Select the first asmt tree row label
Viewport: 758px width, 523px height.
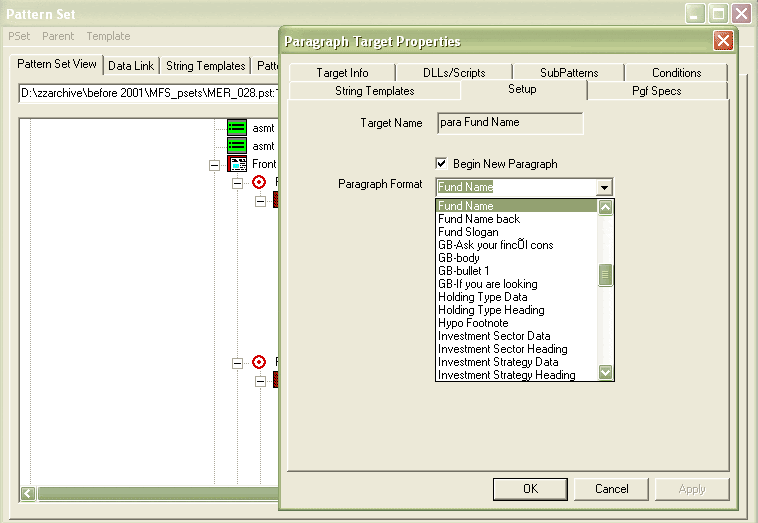[x=263, y=129]
